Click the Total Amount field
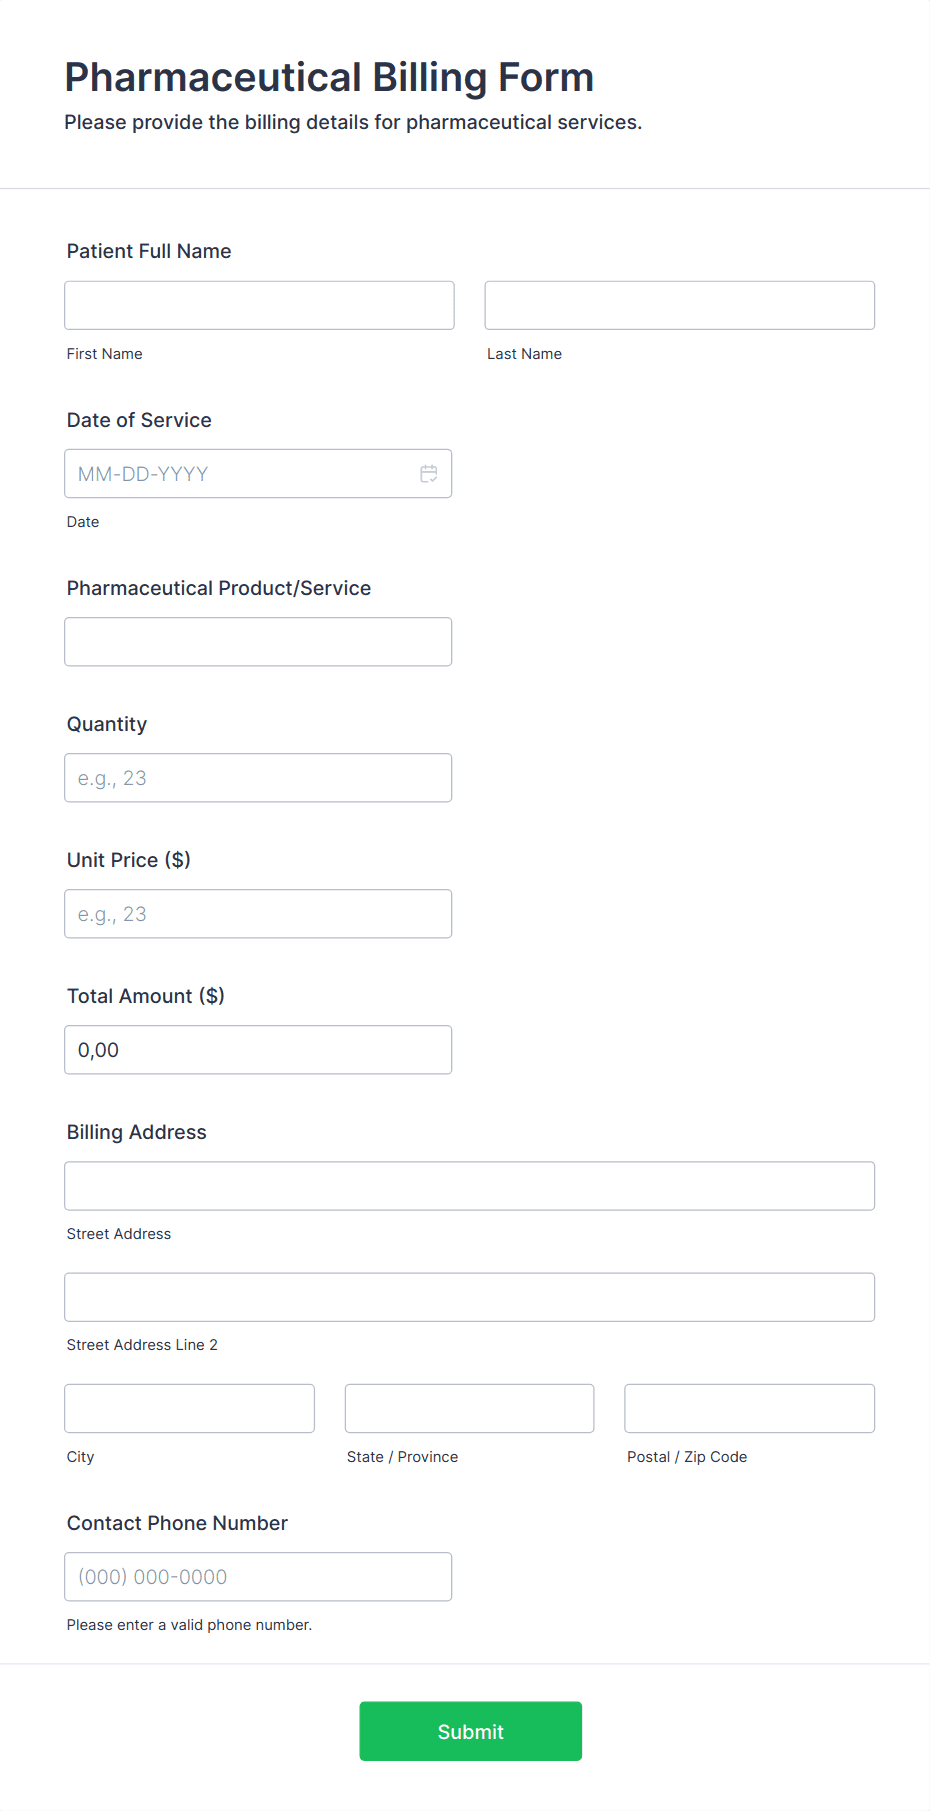The height and width of the screenshot is (1811, 930). [x=258, y=1050]
